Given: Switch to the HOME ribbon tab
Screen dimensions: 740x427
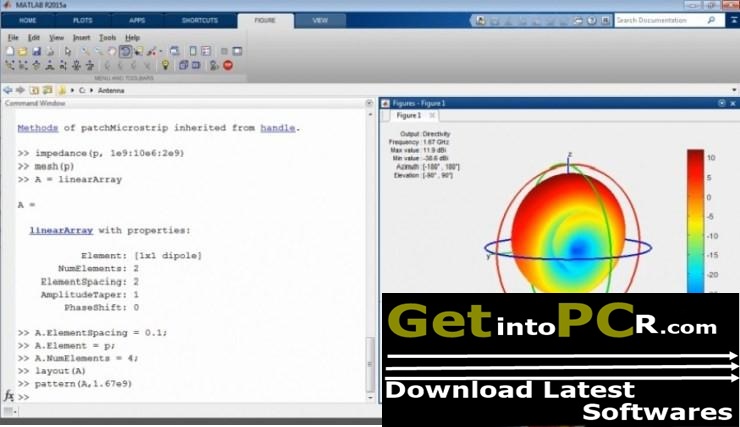Looking at the screenshot, I should point(27,20).
